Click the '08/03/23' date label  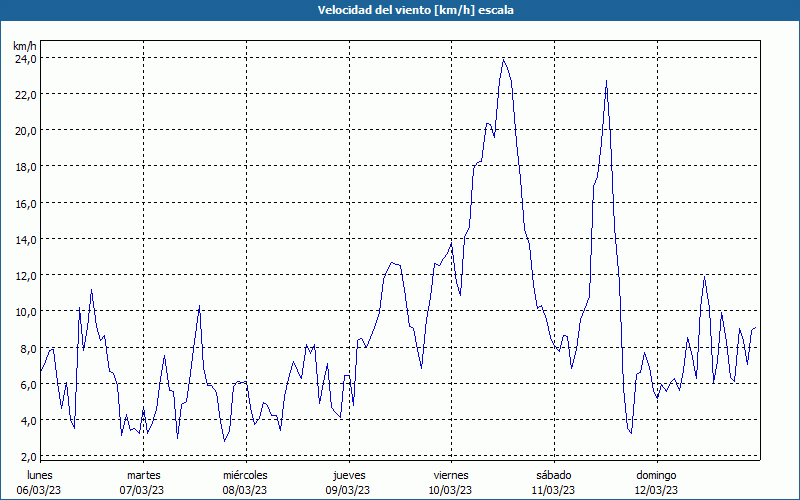(x=244, y=490)
